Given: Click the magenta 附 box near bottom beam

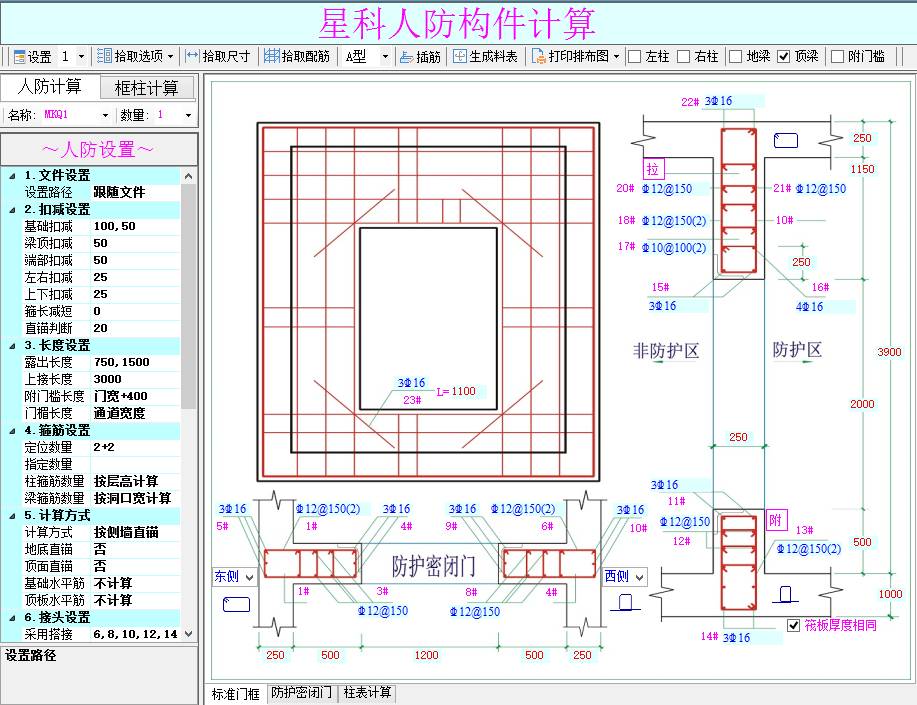Looking at the screenshot, I should point(776,520).
